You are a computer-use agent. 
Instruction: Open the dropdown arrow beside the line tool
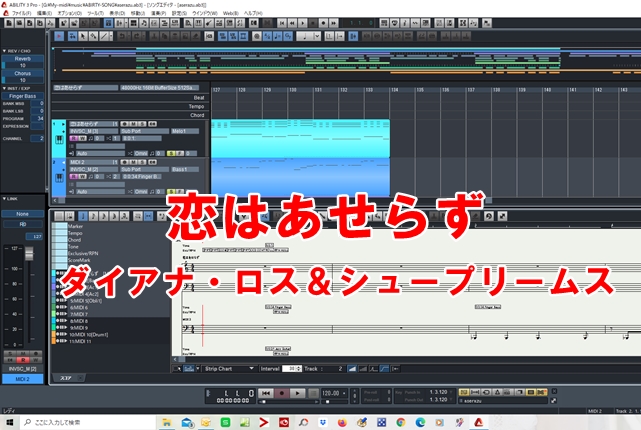coord(111,36)
